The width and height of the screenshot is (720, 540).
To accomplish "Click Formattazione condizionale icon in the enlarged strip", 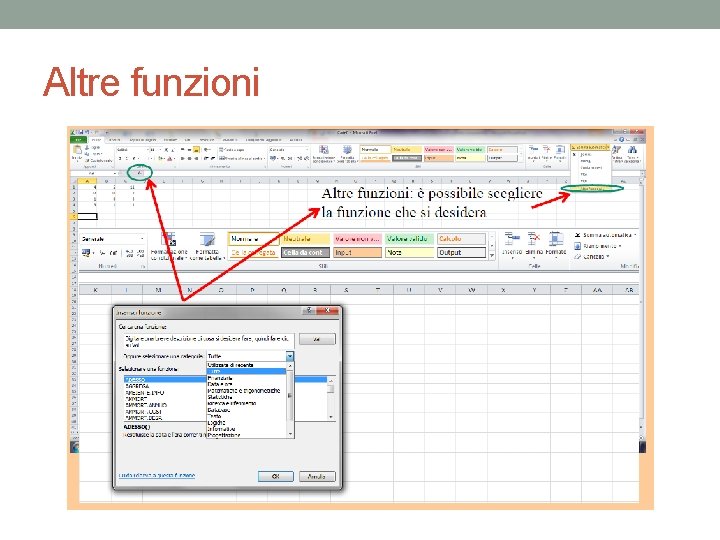I will 169,240.
